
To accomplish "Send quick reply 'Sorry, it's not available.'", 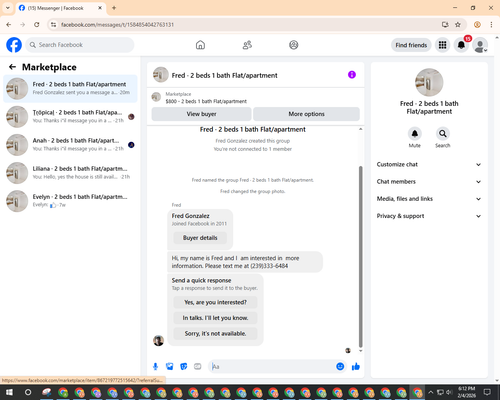I will 215,333.
